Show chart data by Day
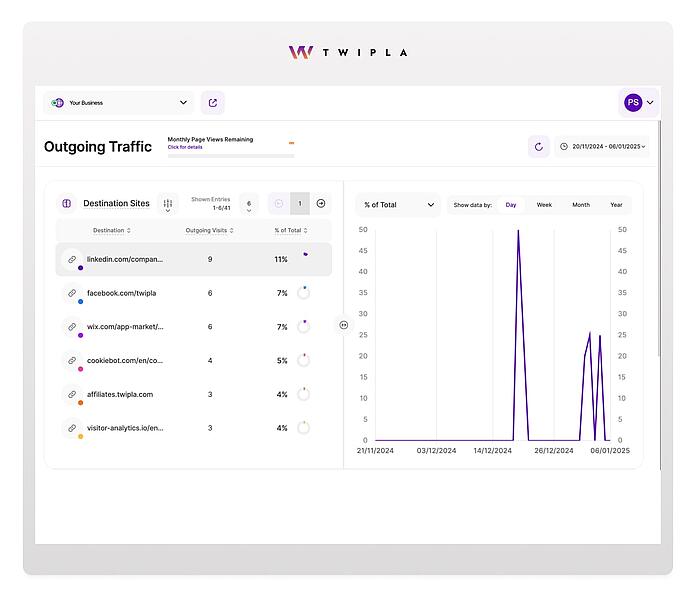The width and height of the screenshot is (696, 596). tap(510, 205)
